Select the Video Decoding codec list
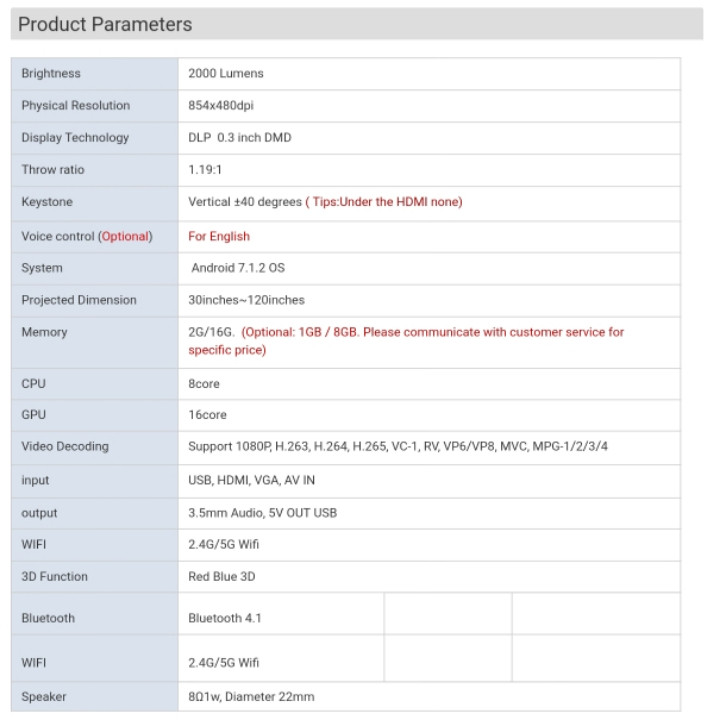 click(x=398, y=447)
